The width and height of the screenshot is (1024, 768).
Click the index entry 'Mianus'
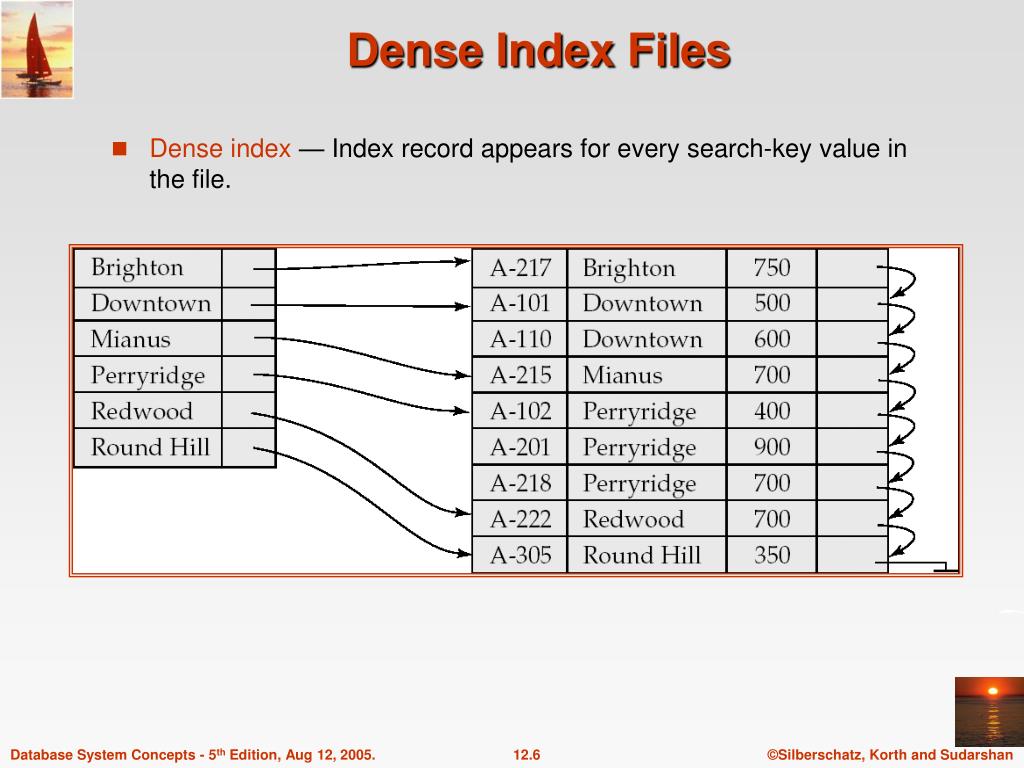[131, 339]
